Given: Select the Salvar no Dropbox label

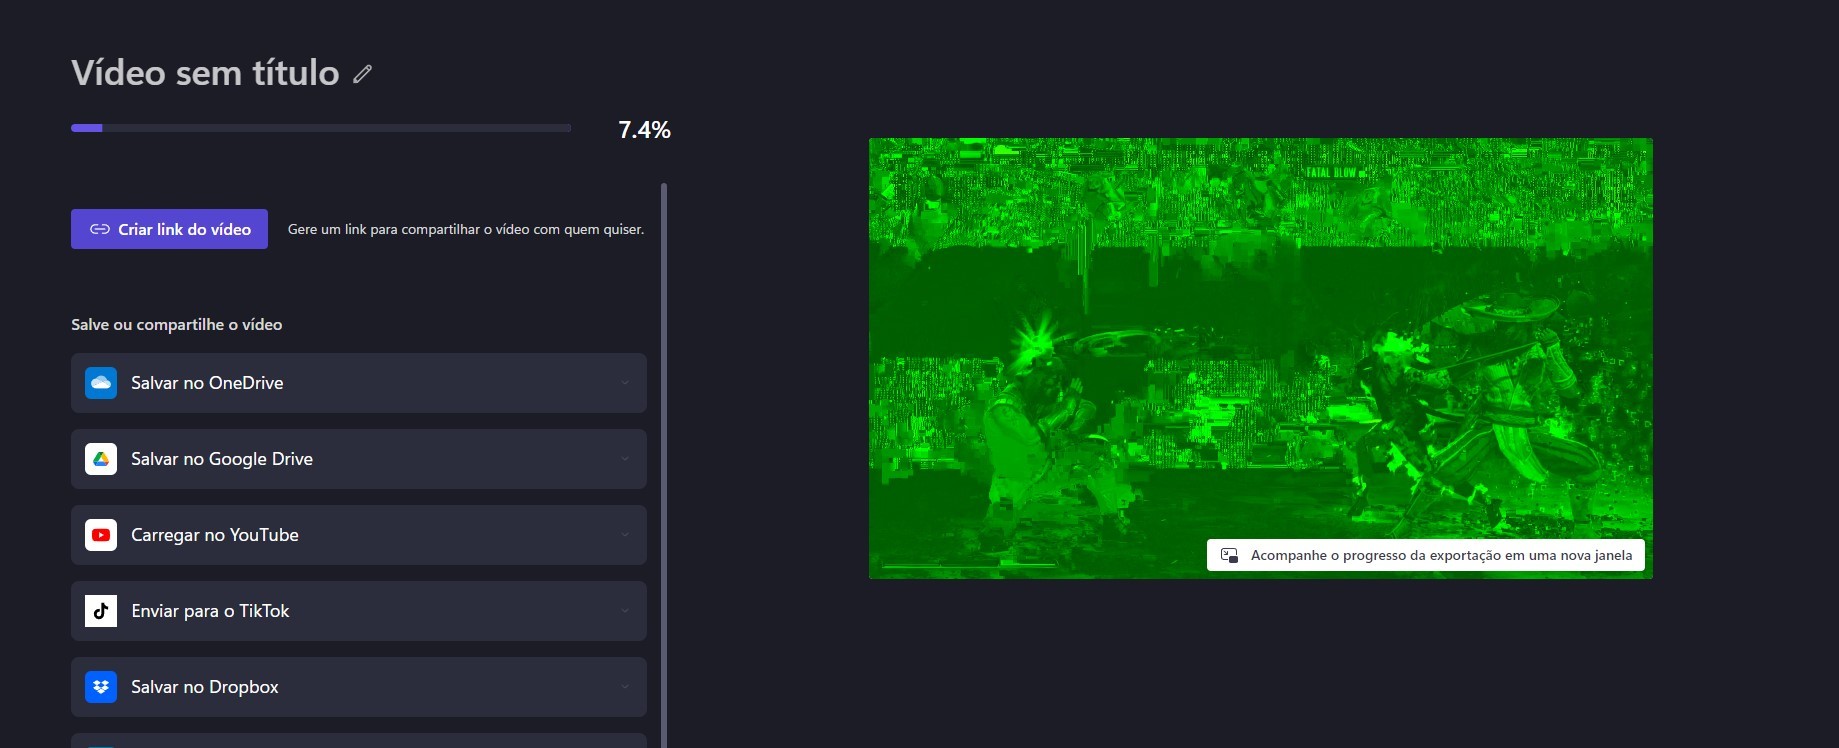Looking at the screenshot, I should 205,687.
